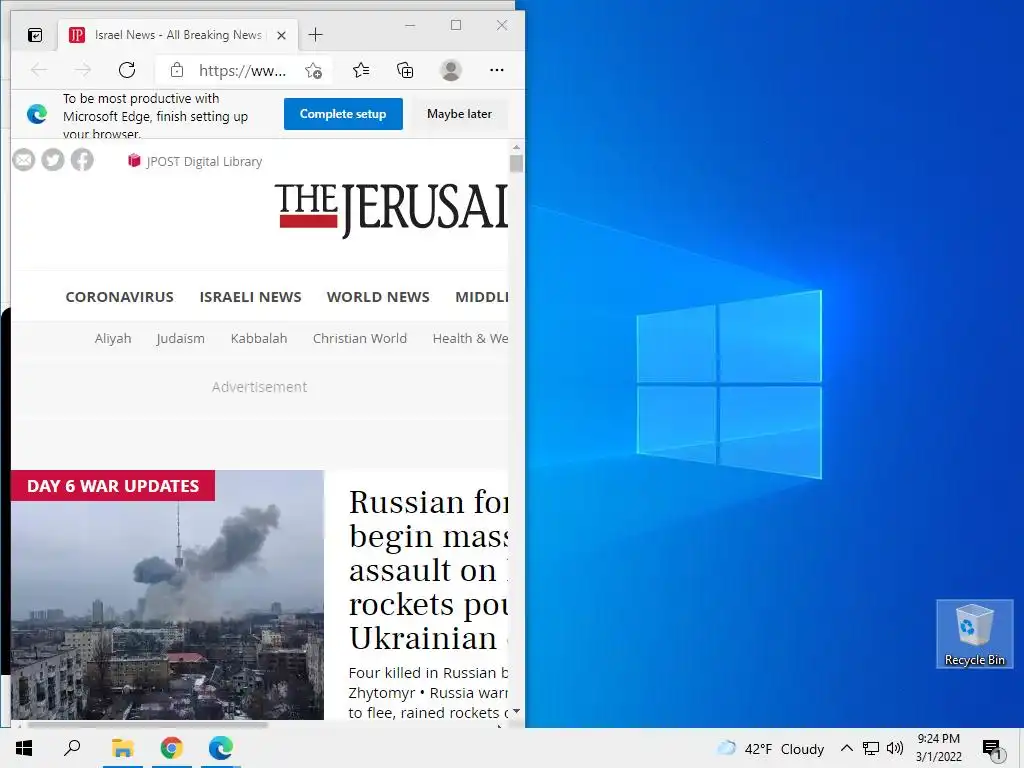Add this page to favorites star icon

tap(313, 71)
